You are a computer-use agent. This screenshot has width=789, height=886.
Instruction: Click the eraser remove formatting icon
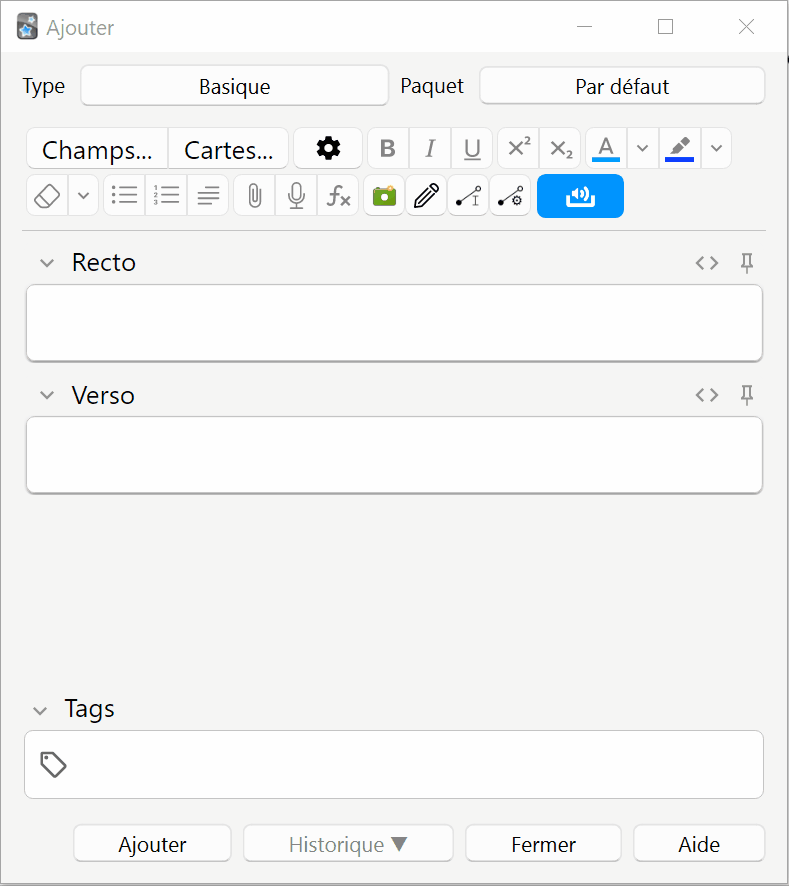[x=47, y=196]
